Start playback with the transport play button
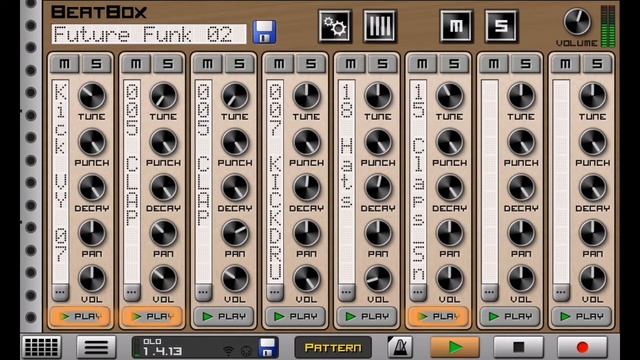This screenshot has width=640, height=360. pos(455,347)
